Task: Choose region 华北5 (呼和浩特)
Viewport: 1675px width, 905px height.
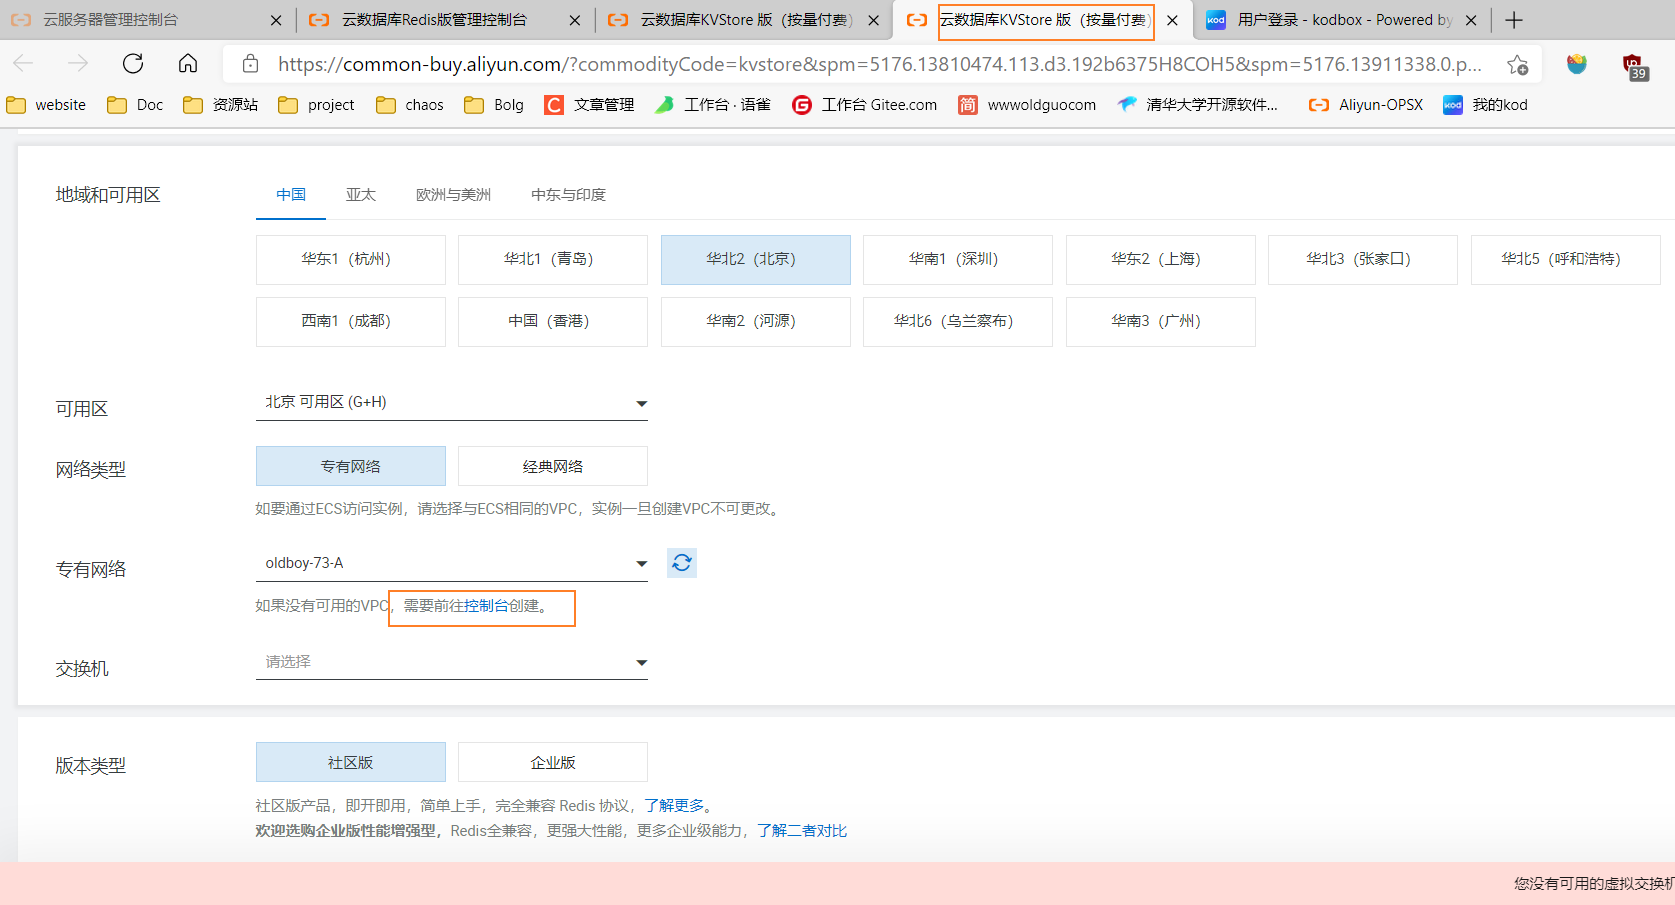Action: (1566, 260)
